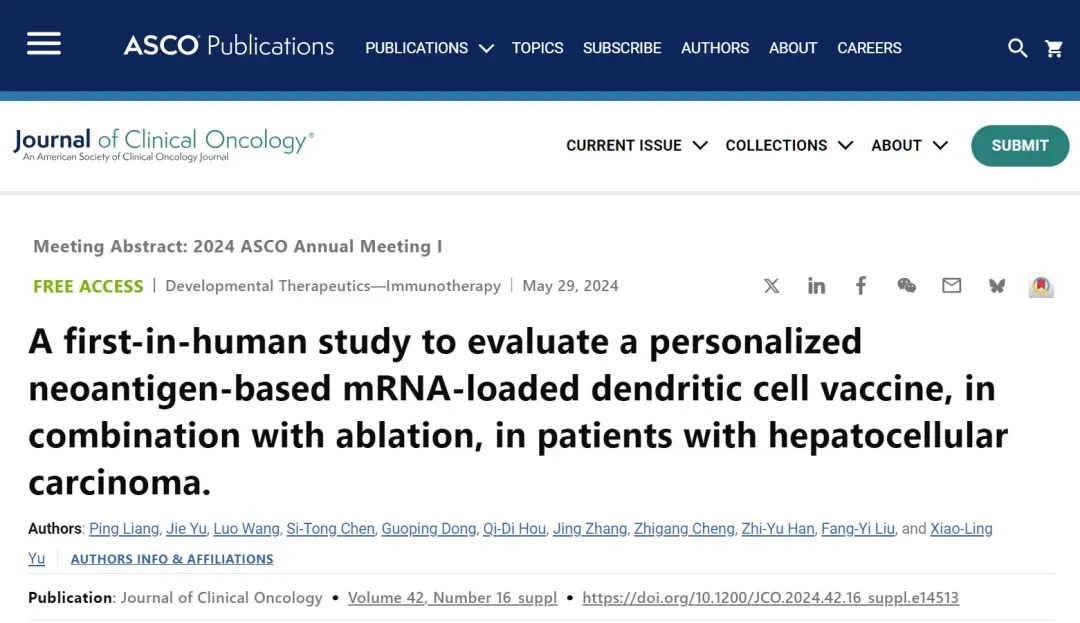The image size is (1080, 623).
Task: Share article on LinkedIn
Action: [x=817, y=286]
